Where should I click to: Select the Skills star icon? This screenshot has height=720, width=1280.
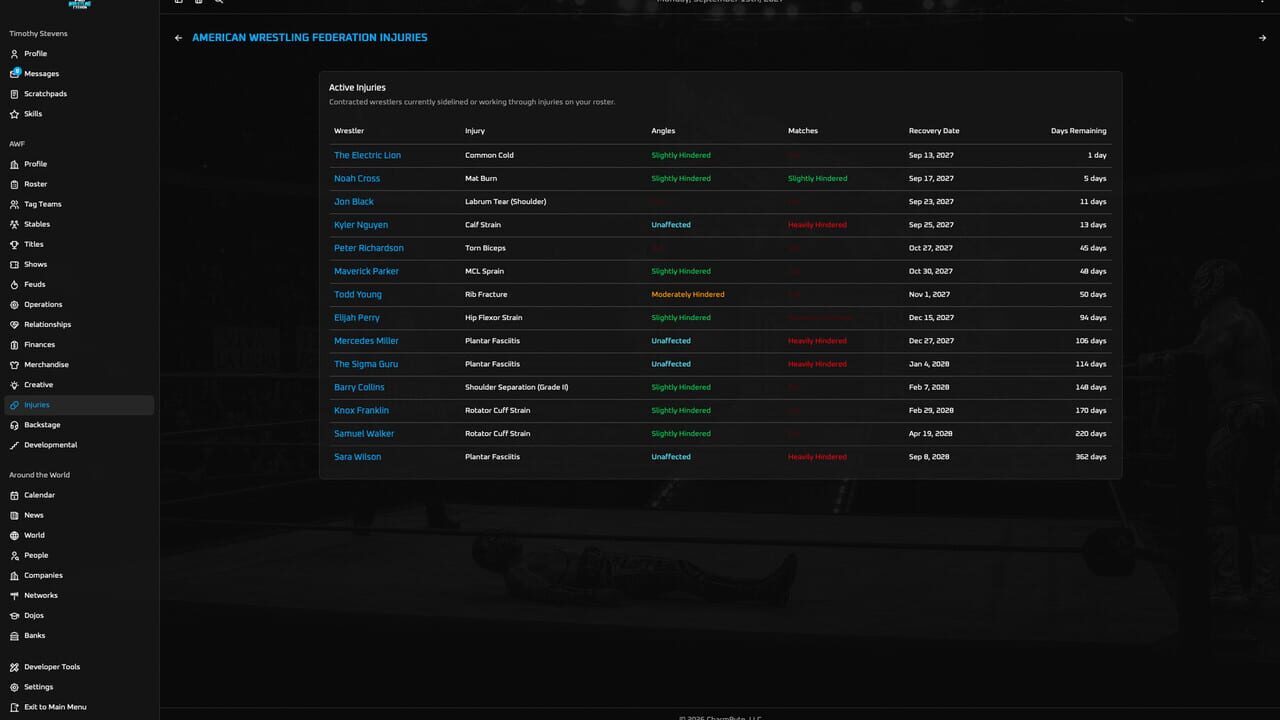click(x=14, y=114)
